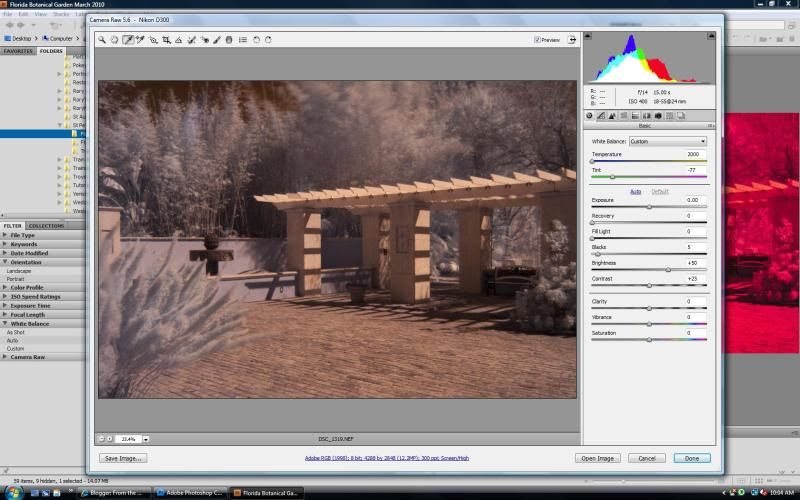The width and height of the screenshot is (800, 500).
Task: Click the Save Image button
Action: click(123, 458)
